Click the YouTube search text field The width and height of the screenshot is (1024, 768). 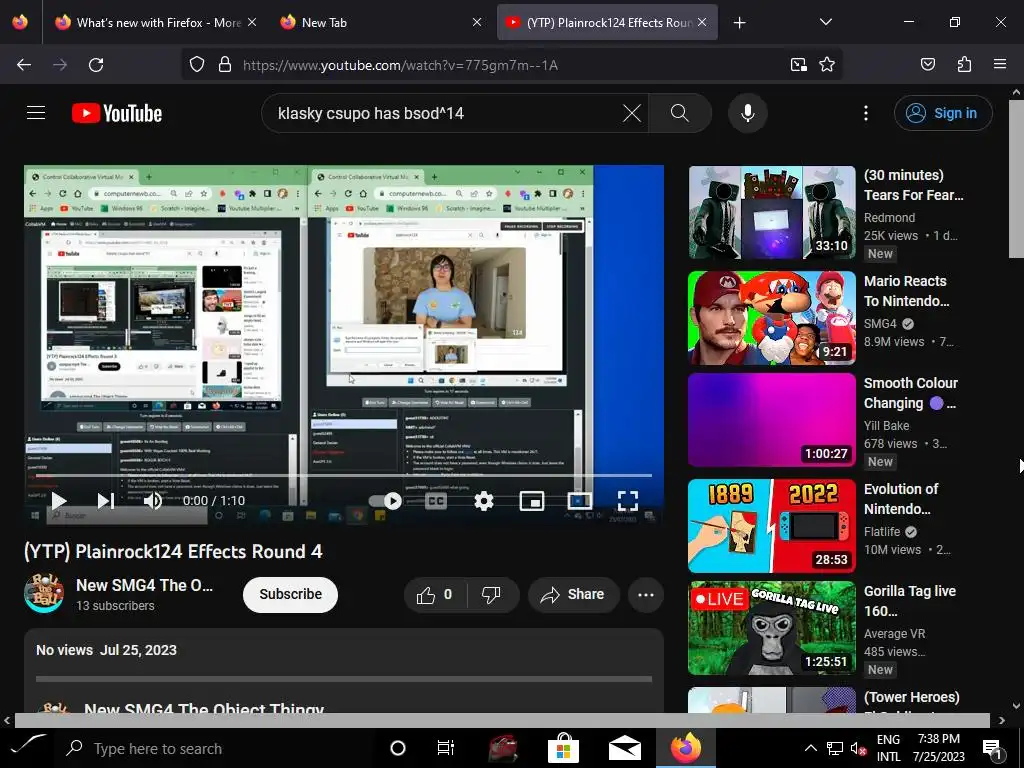pos(444,113)
